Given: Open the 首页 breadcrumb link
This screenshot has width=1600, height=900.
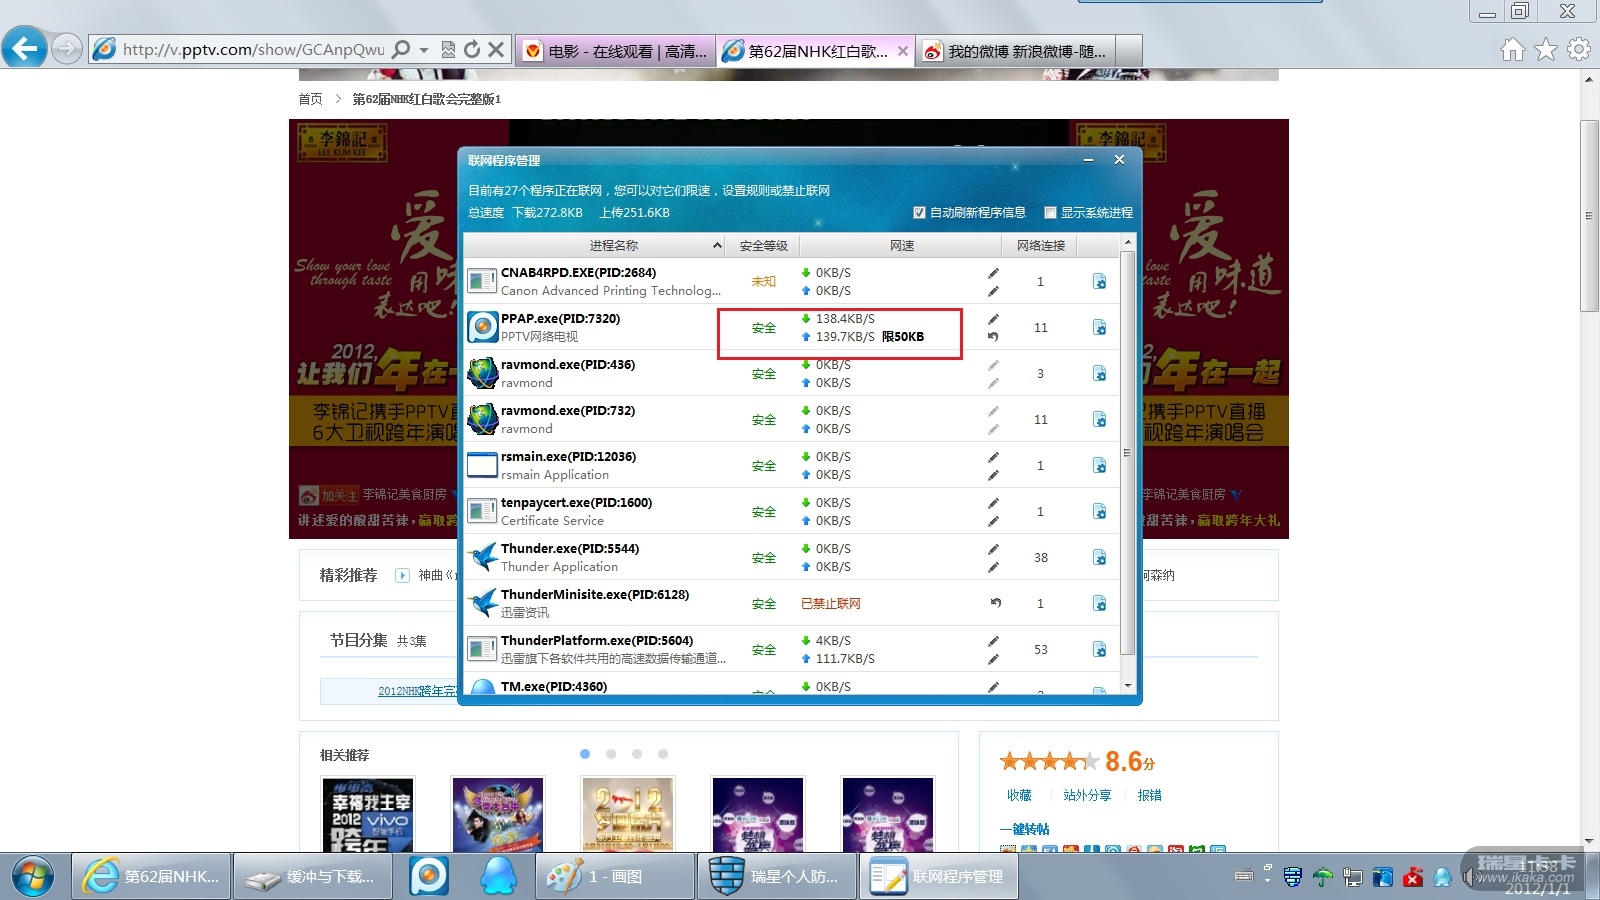Looking at the screenshot, I should 310,99.
